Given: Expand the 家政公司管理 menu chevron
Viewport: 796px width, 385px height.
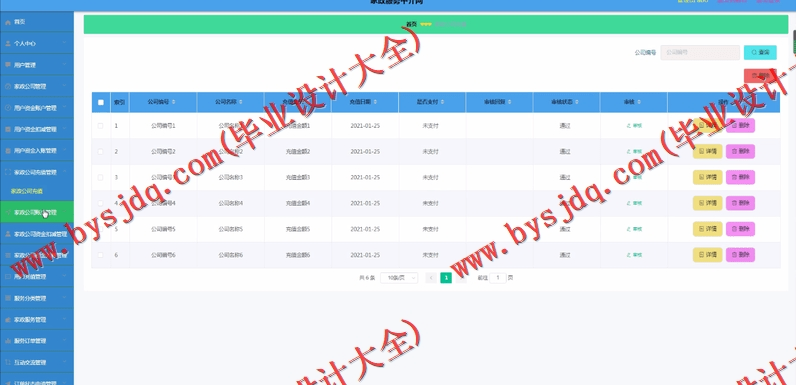Looking at the screenshot, I should pos(64,86).
